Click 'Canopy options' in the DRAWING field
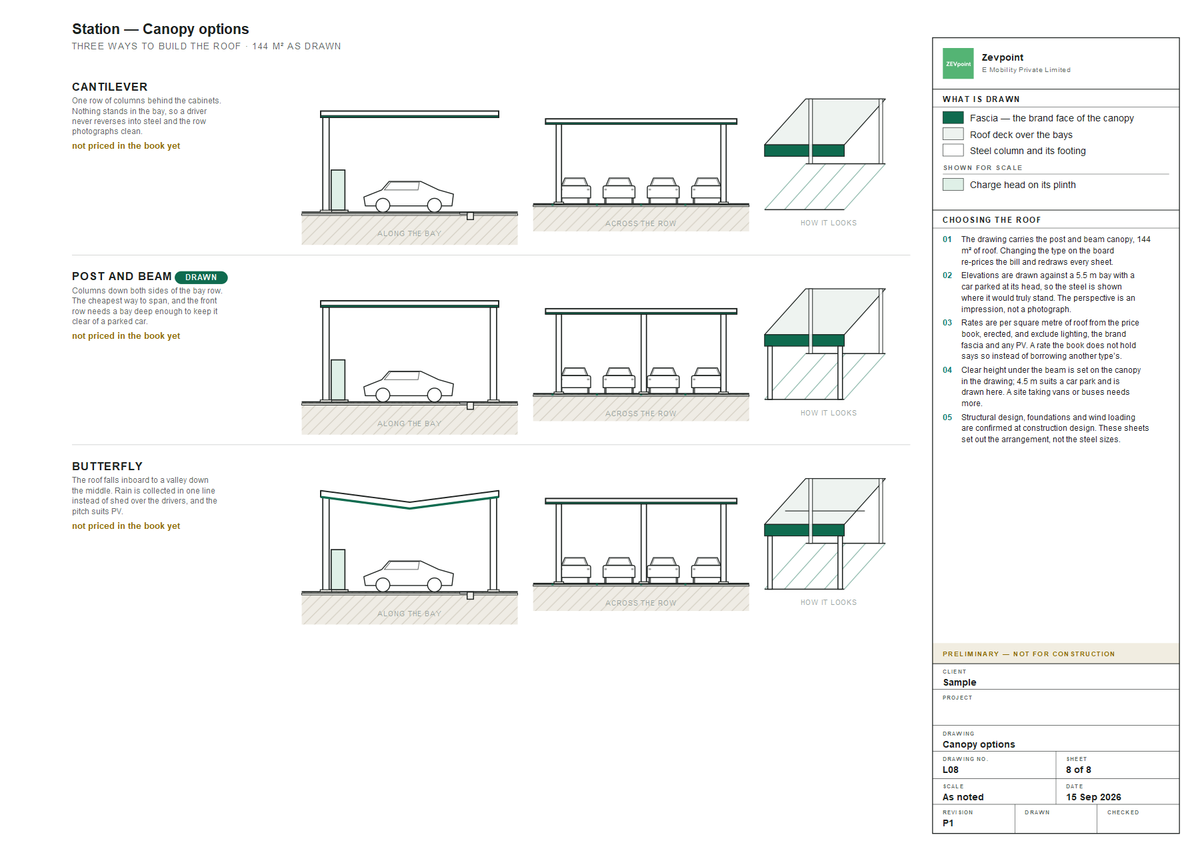 [x=979, y=745]
